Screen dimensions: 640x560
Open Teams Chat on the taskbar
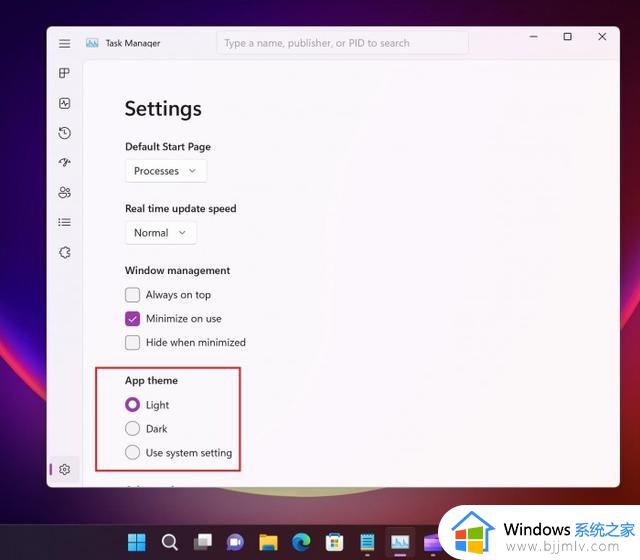point(236,542)
